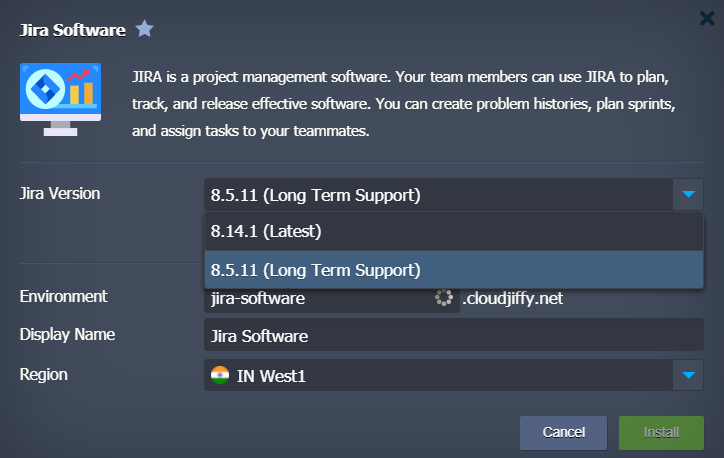Click the Cancel button
The height and width of the screenshot is (458, 724).
563,433
